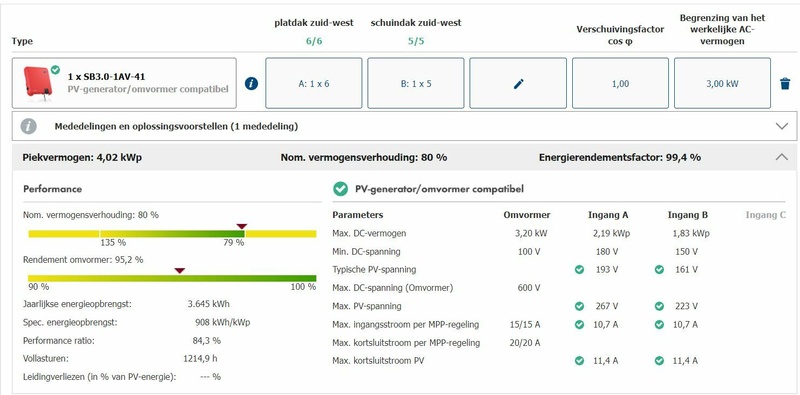Click the 6/6 platdak module count

tap(314, 41)
